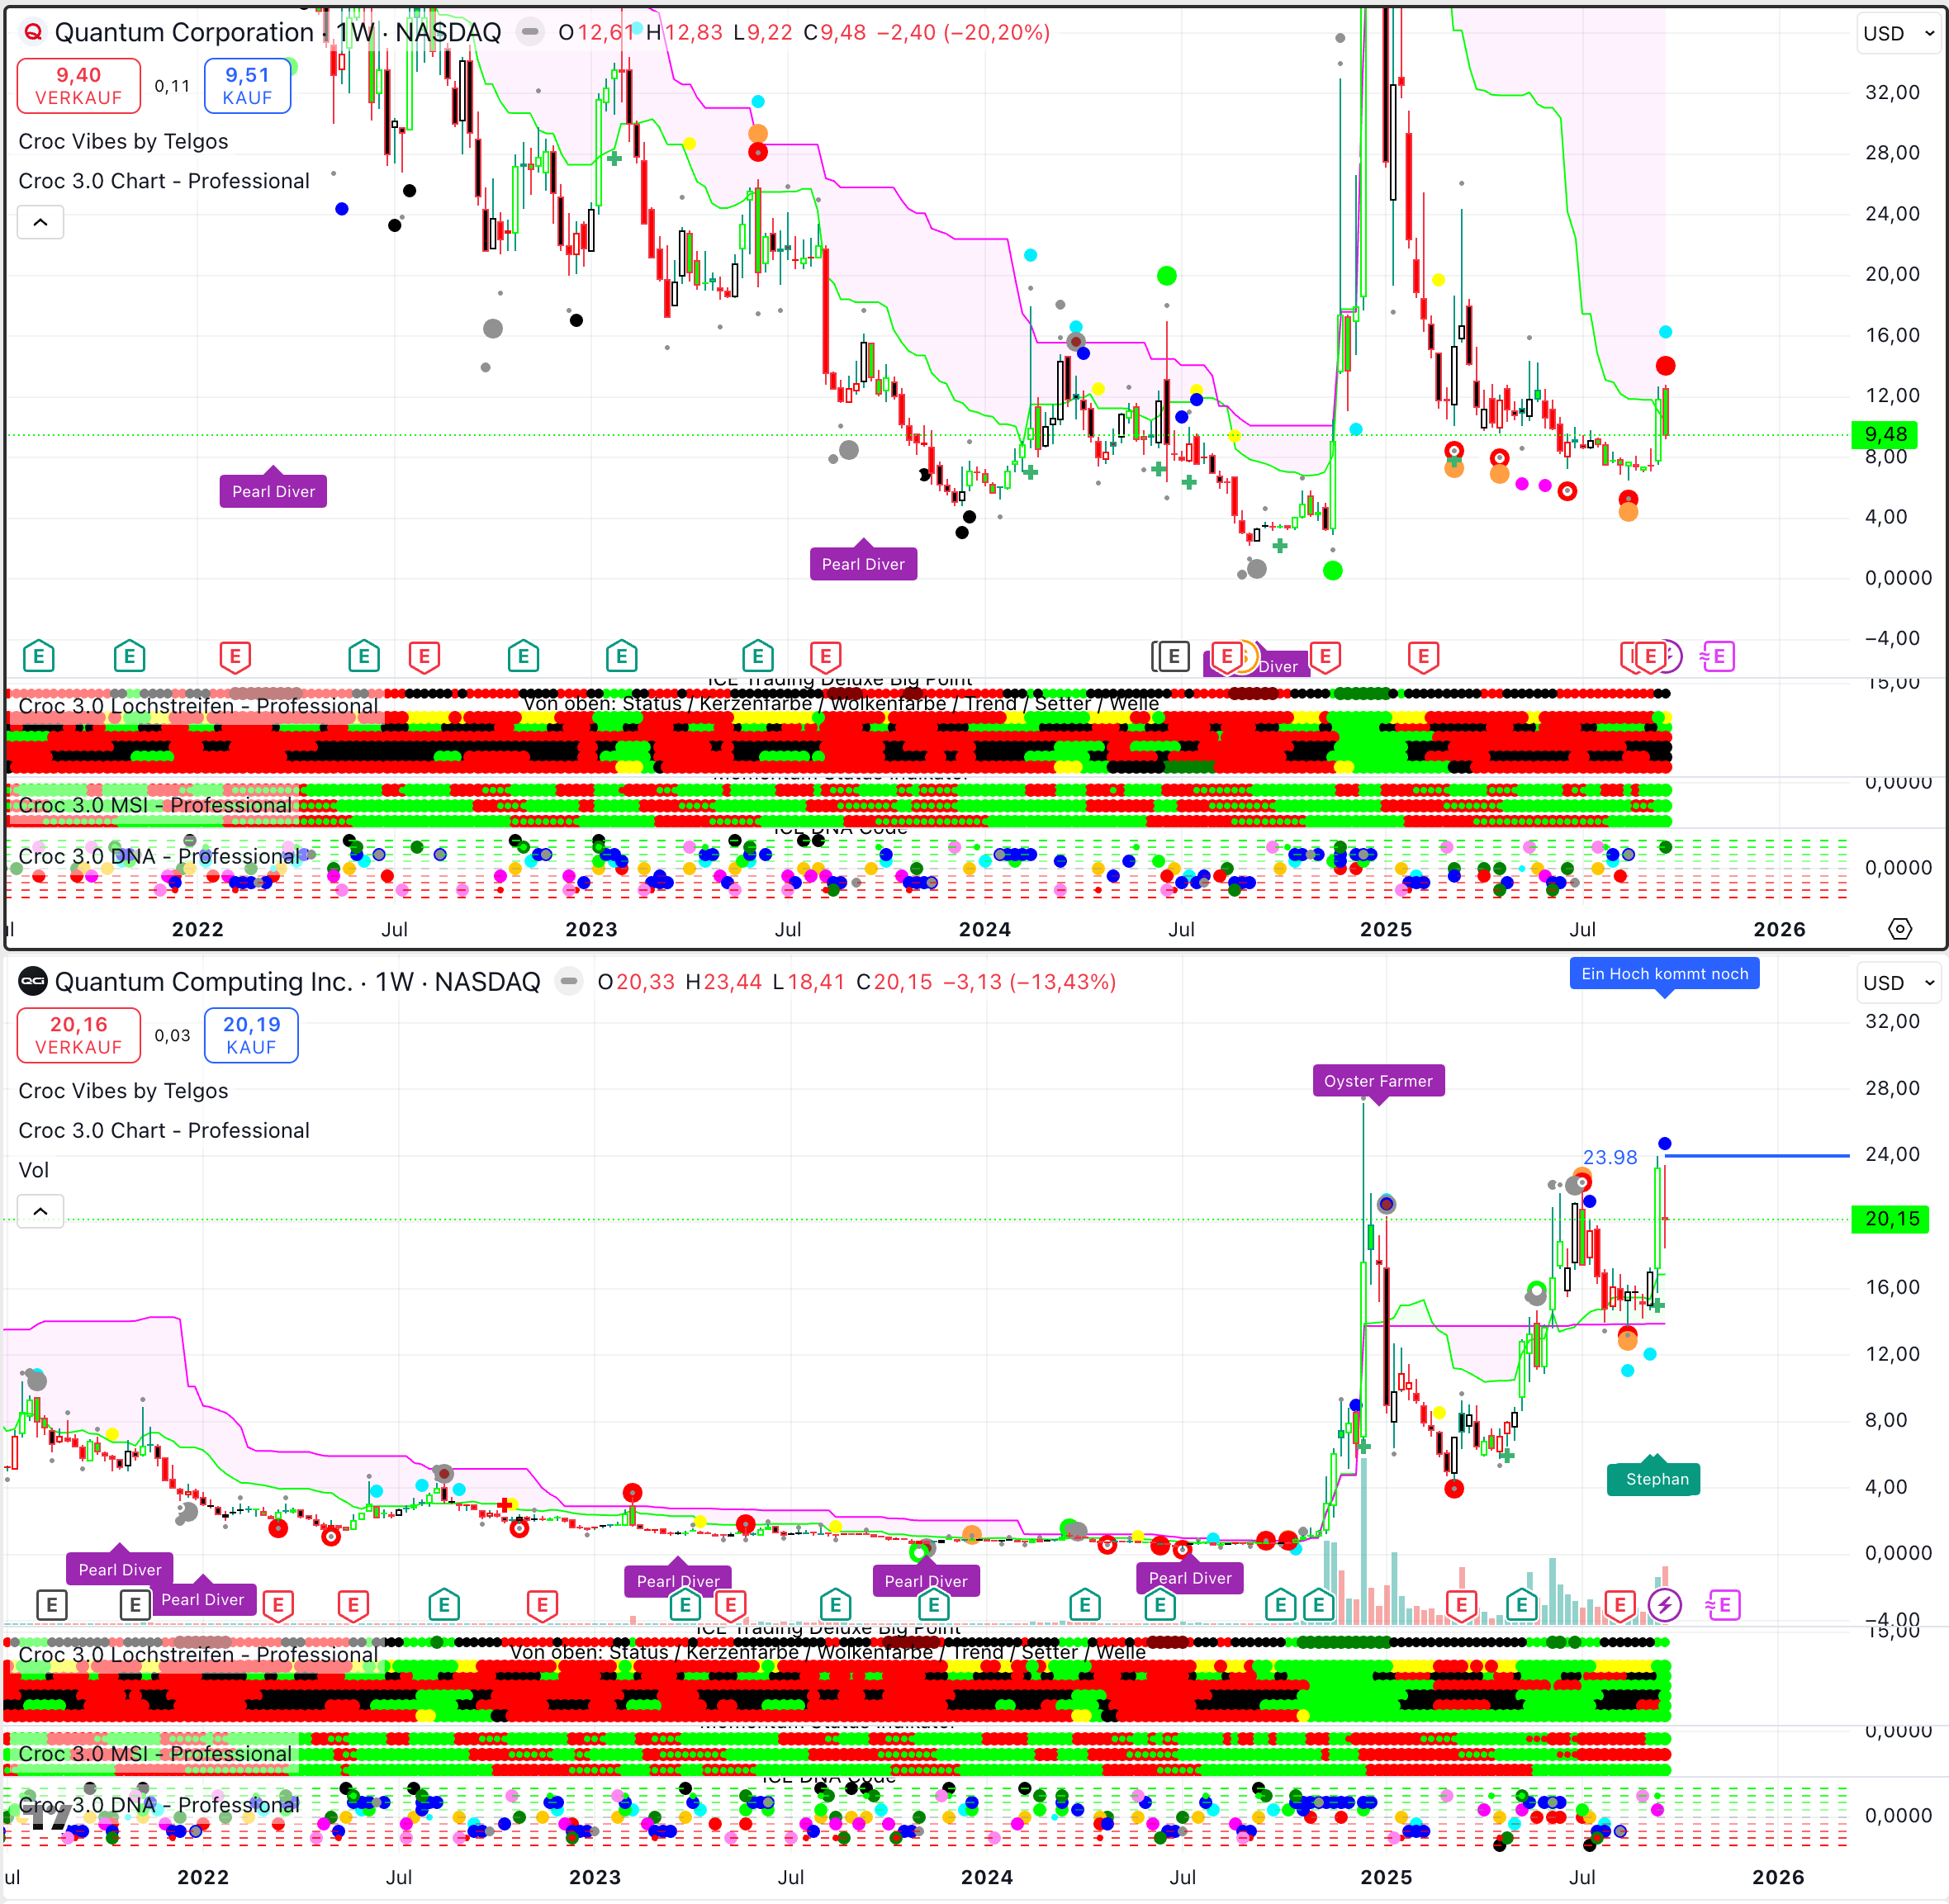Click the Quantum Corporation red logo icon
The width and height of the screenshot is (1949, 1904).
[33, 32]
